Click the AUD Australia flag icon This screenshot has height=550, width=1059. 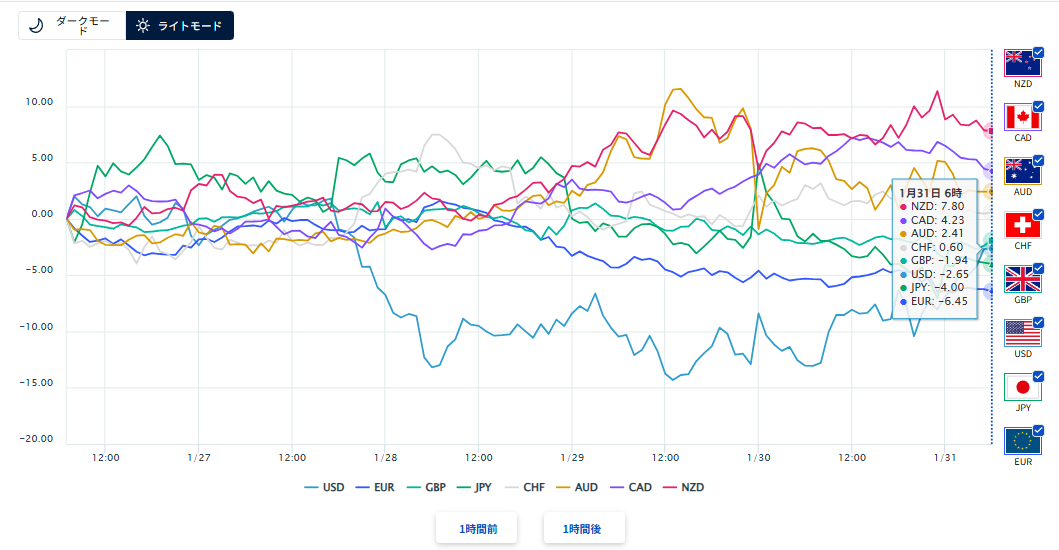1022,171
